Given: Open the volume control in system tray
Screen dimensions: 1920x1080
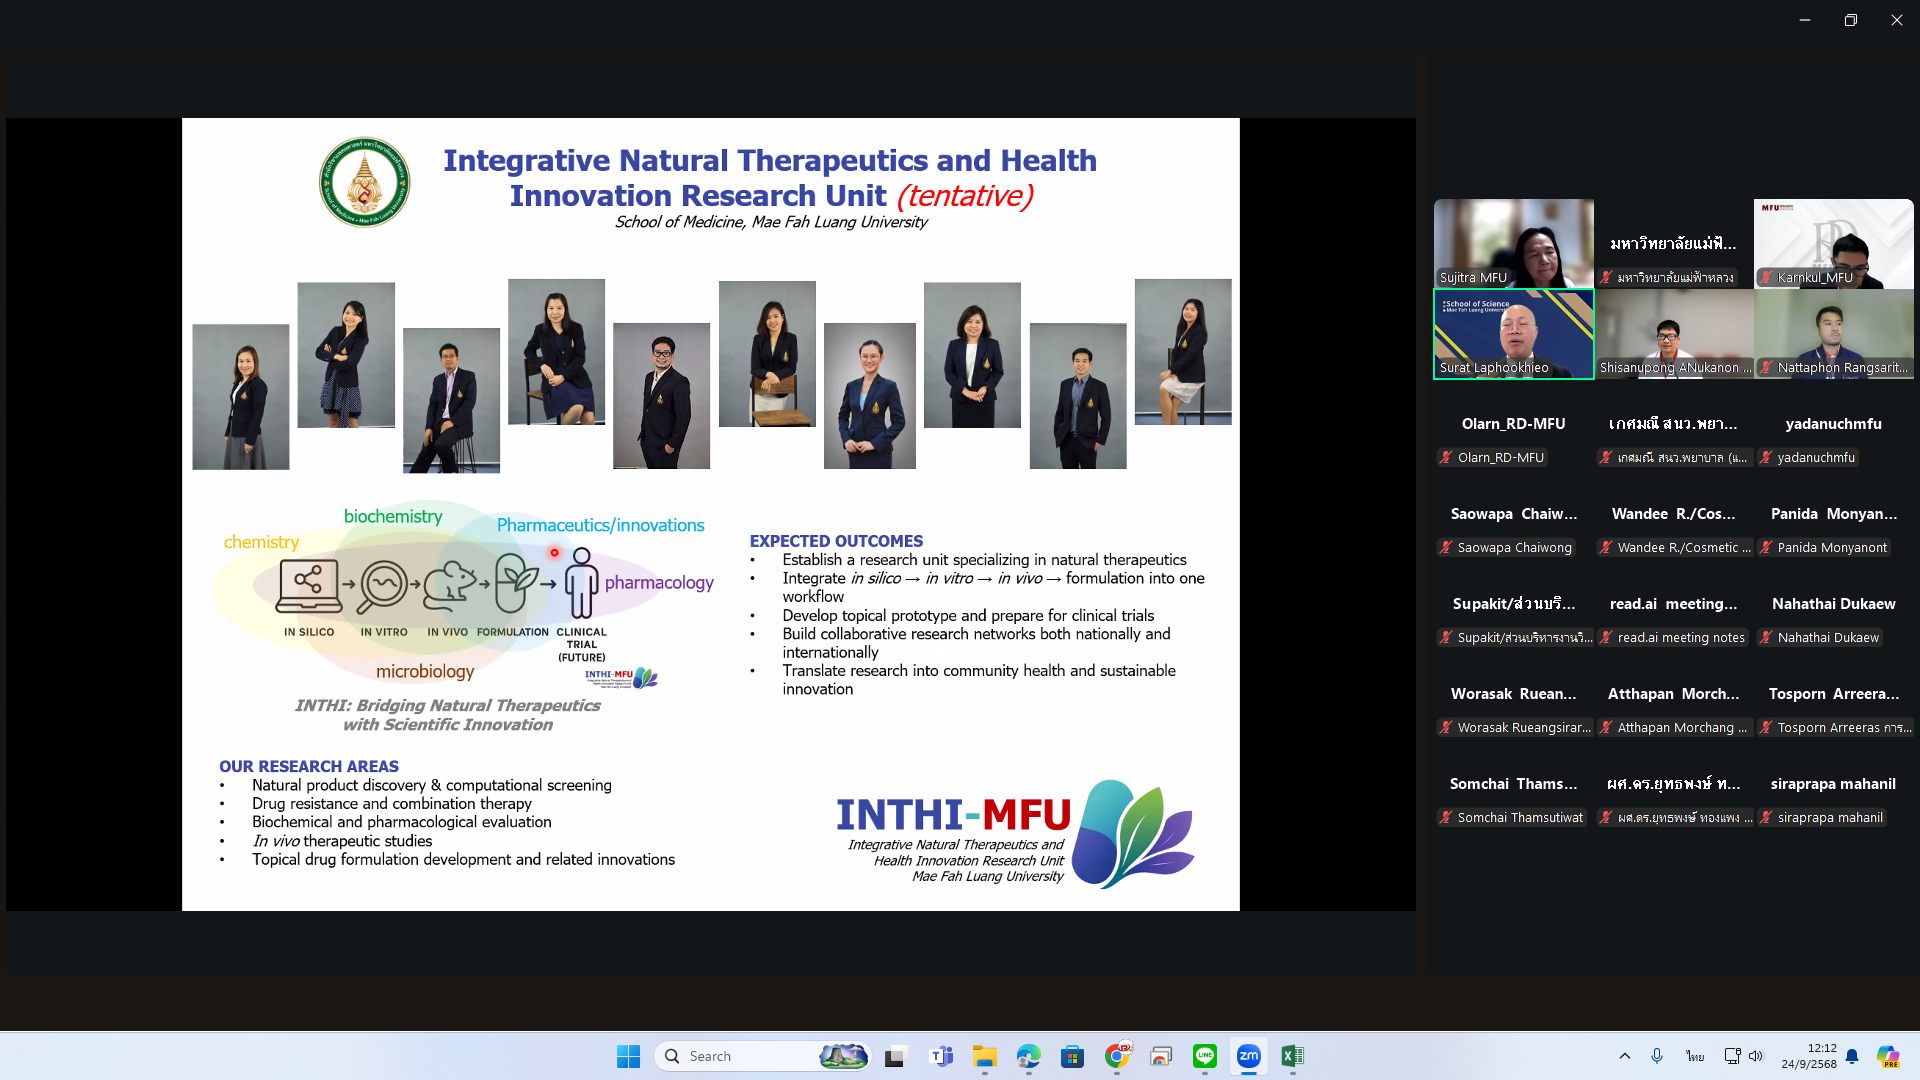Looking at the screenshot, I should coord(1756,1056).
